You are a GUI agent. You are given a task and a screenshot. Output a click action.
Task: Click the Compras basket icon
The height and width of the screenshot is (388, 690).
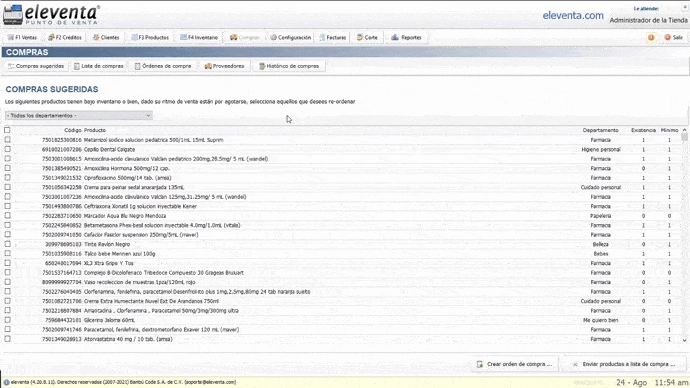click(x=234, y=37)
